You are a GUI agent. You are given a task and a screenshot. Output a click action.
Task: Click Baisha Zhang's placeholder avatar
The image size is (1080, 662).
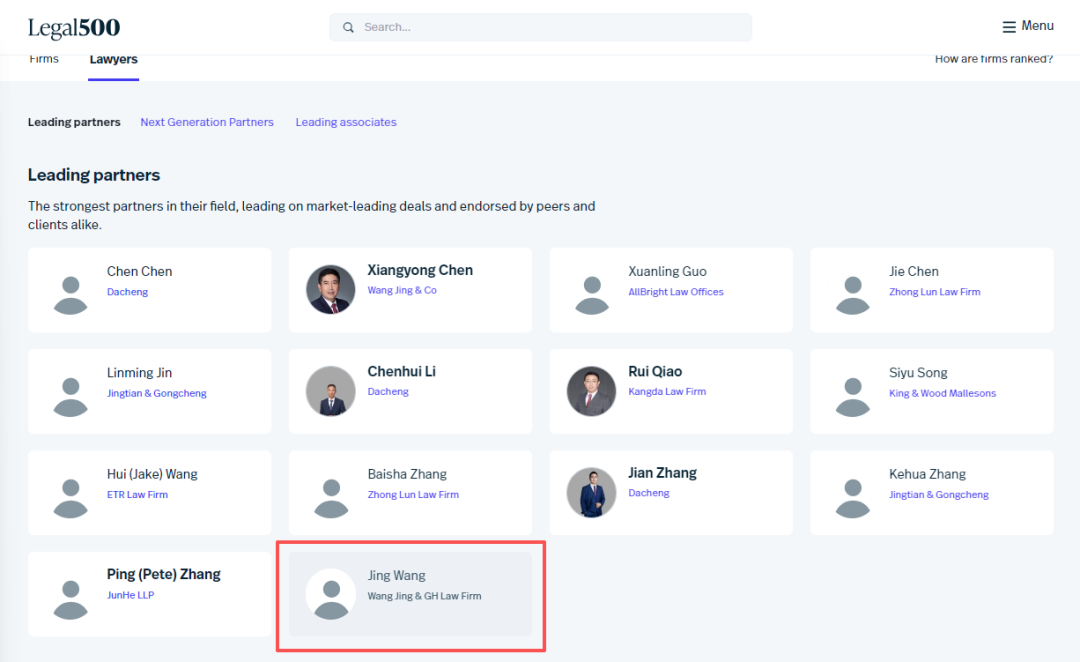click(331, 498)
